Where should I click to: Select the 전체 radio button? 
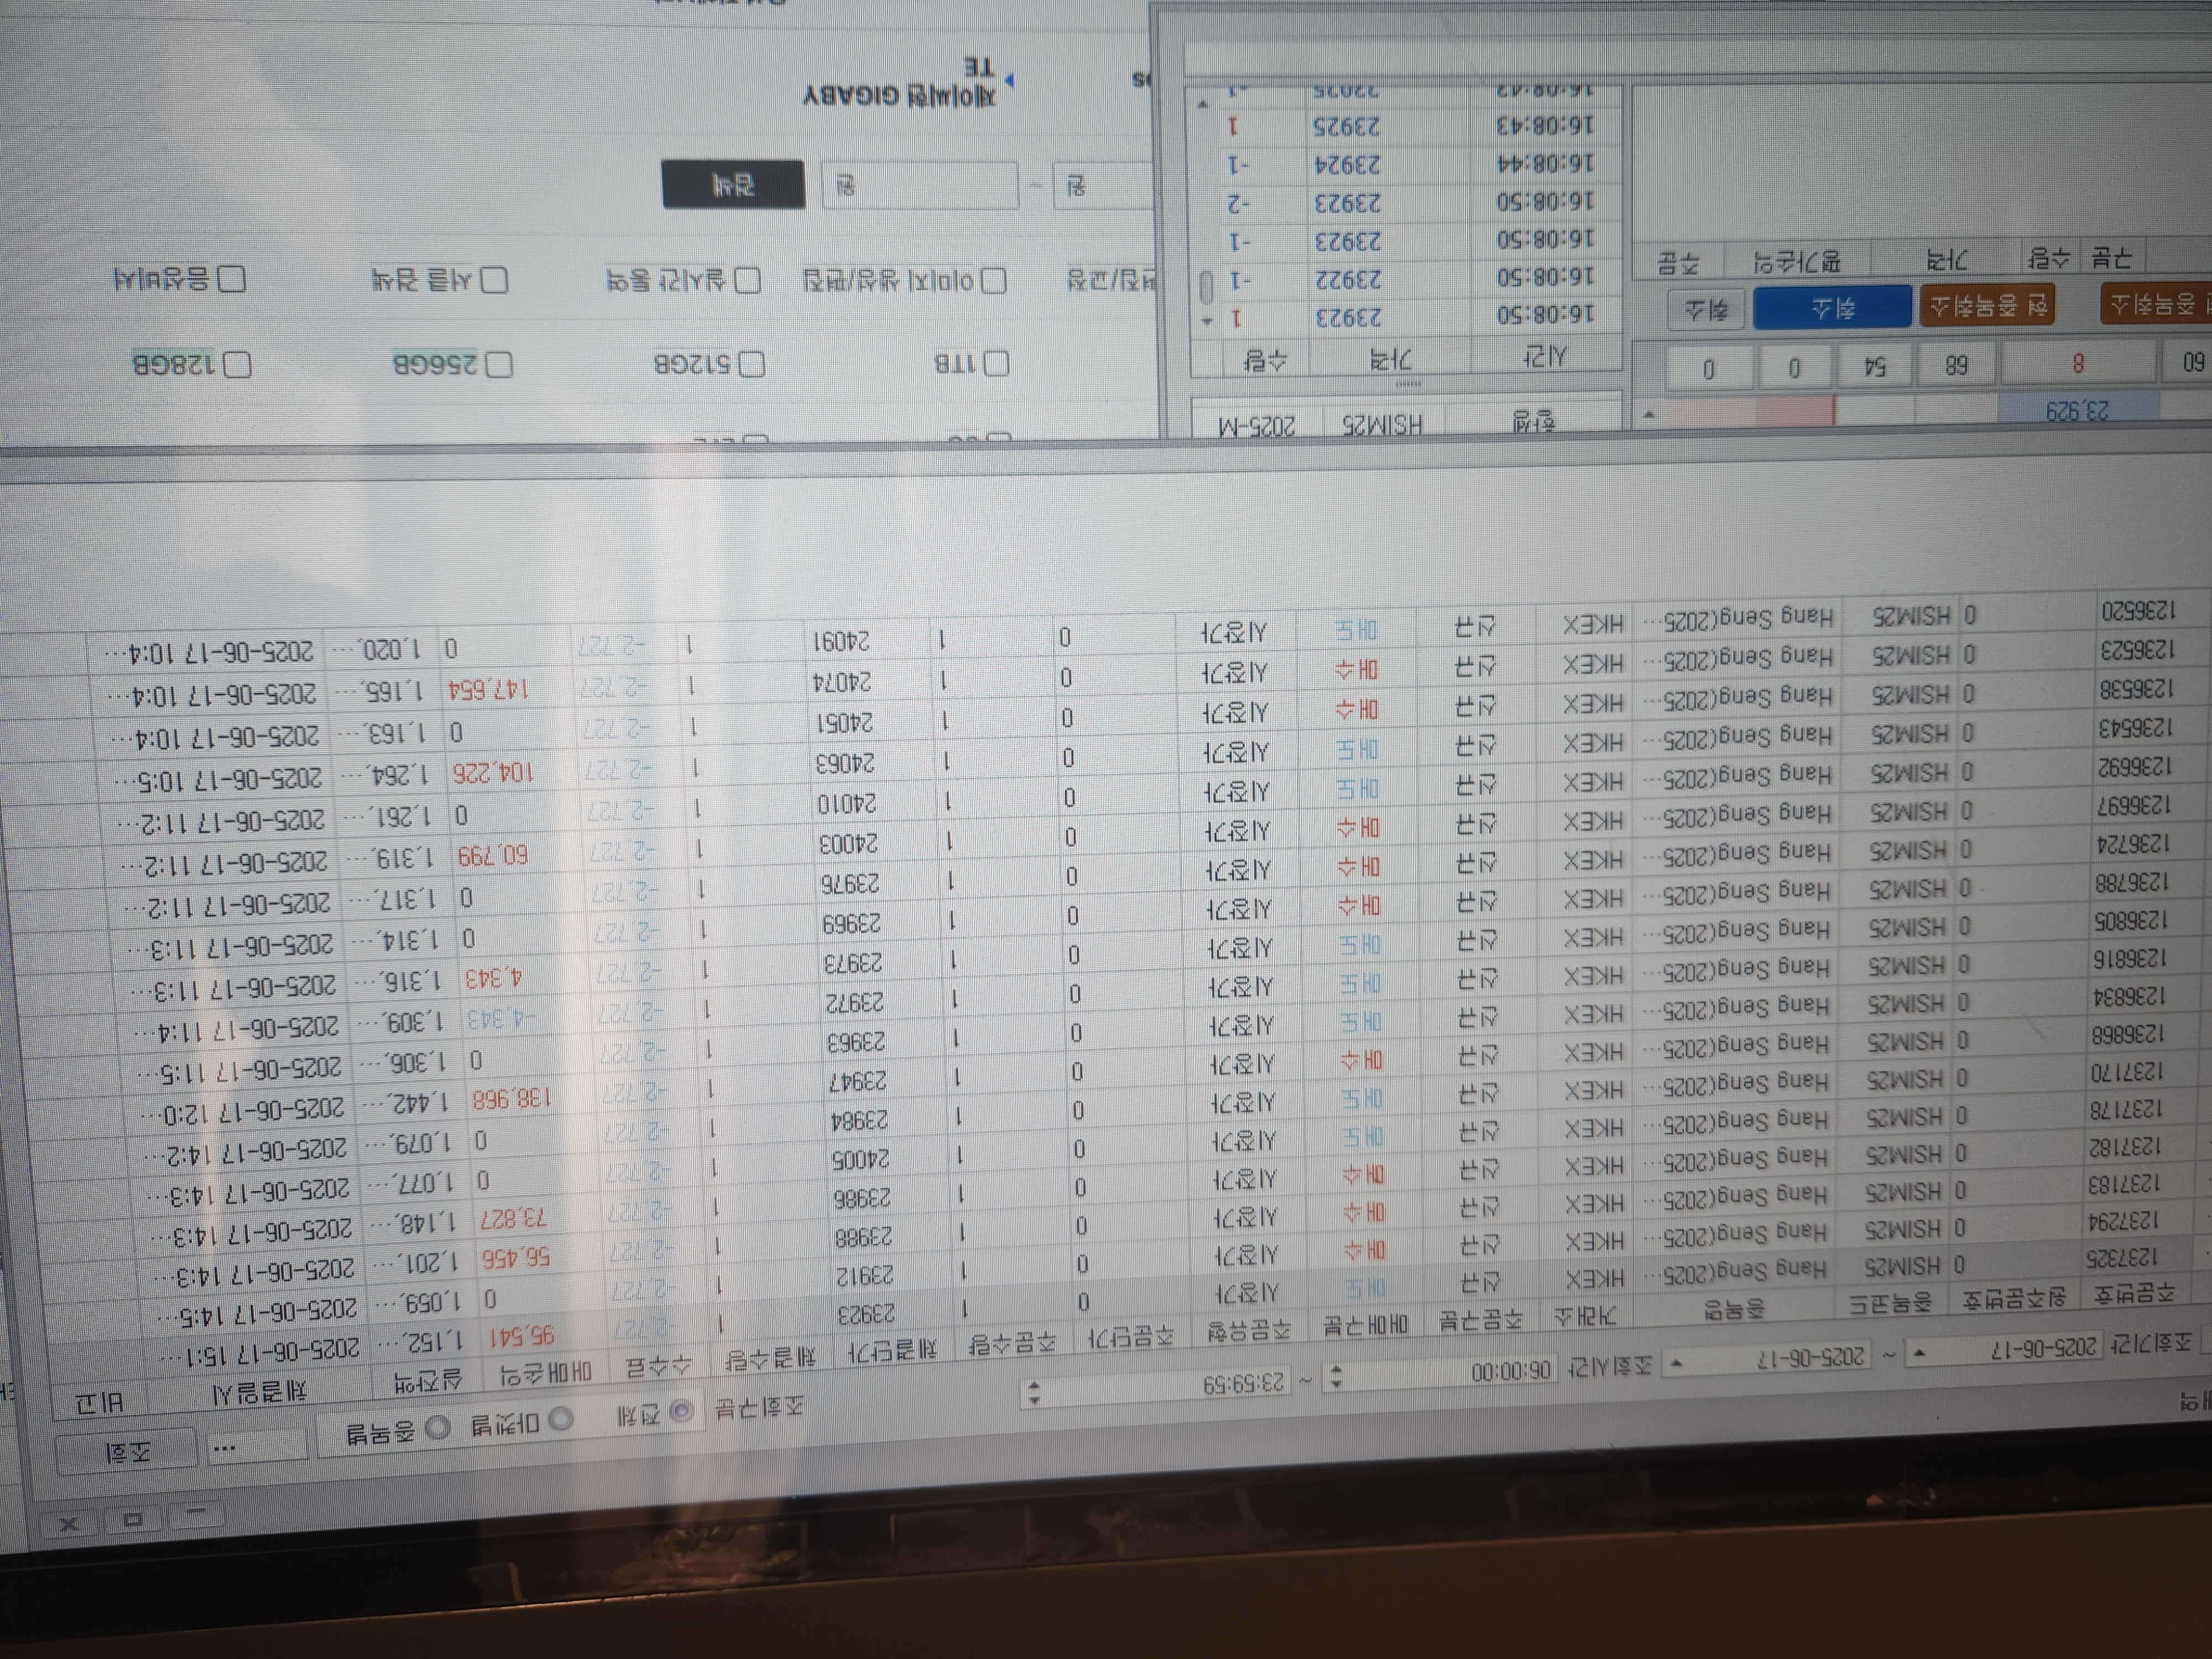pyautogui.click(x=681, y=1411)
